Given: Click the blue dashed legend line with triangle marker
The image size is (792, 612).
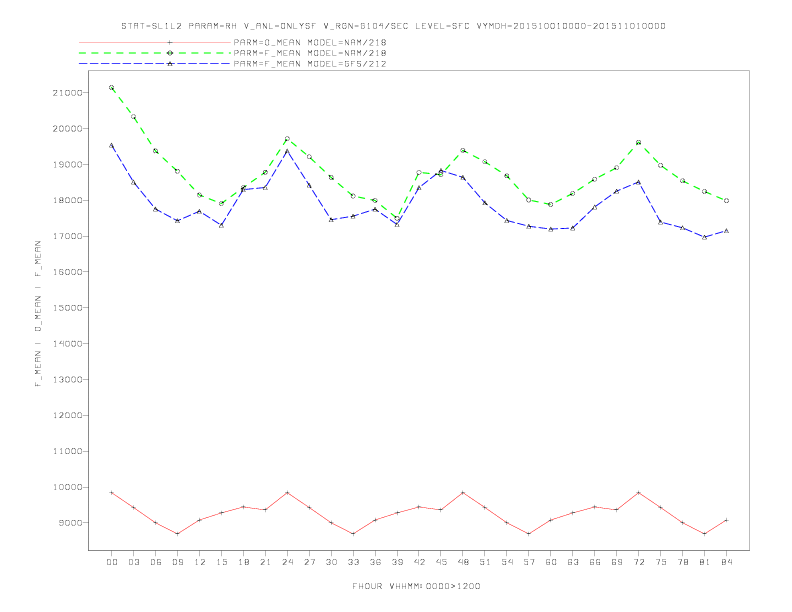Looking at the screenshot, I should [x=155, y=64].
